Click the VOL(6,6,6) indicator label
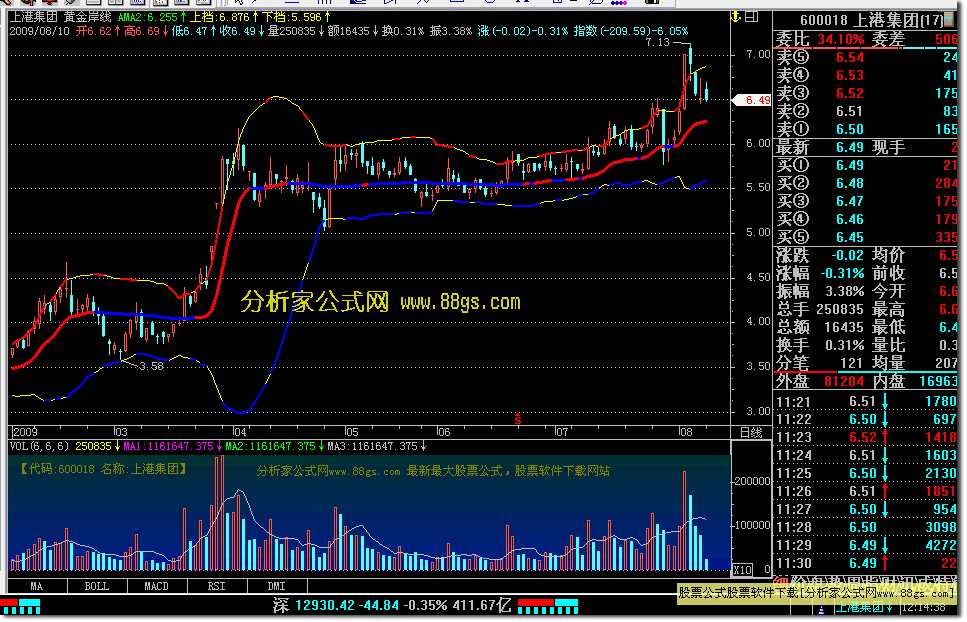 point(41,446)
